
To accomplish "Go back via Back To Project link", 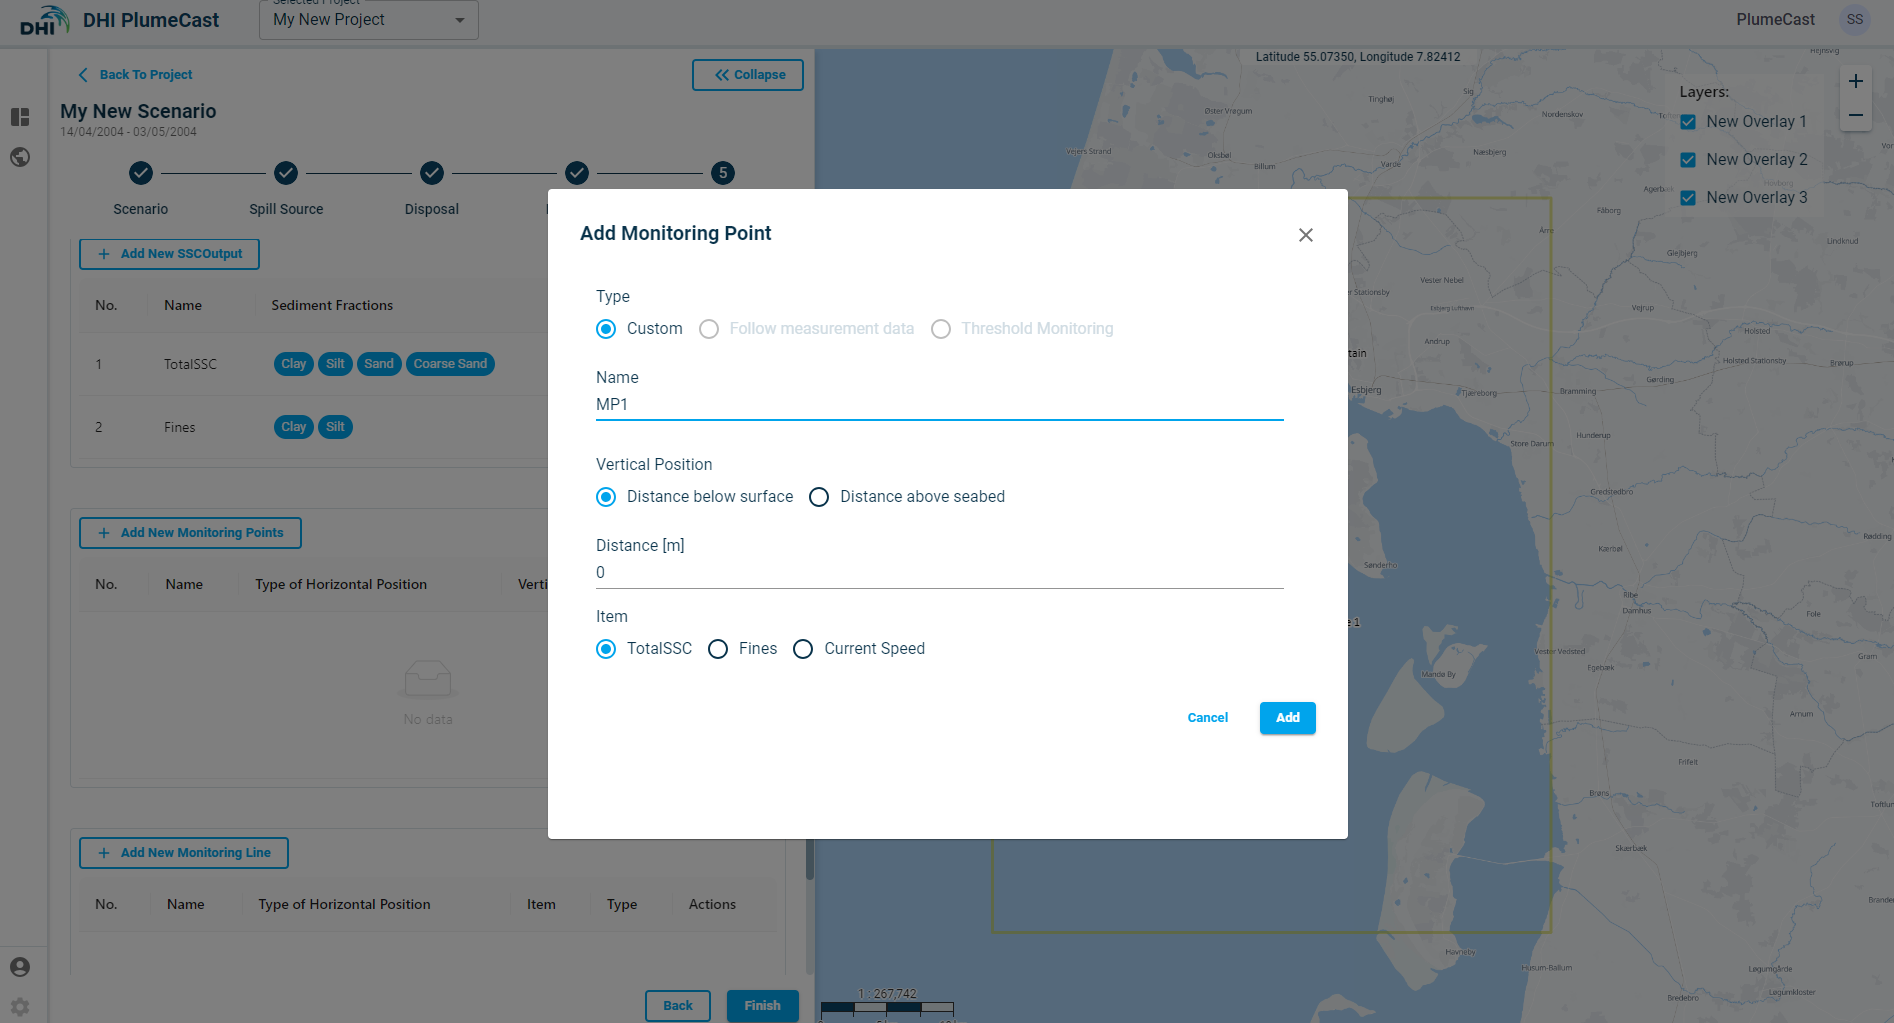I will click(x=136, y=75).
